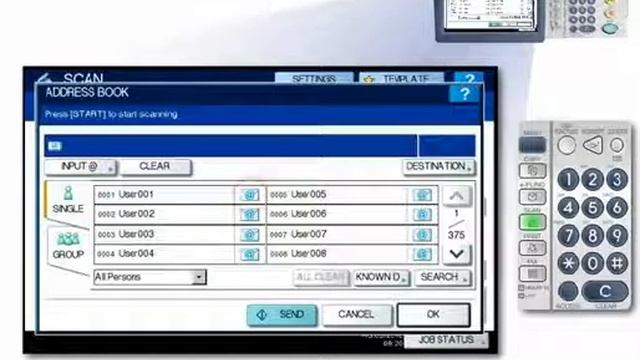Click the keypad hash key

pos(617,263)
